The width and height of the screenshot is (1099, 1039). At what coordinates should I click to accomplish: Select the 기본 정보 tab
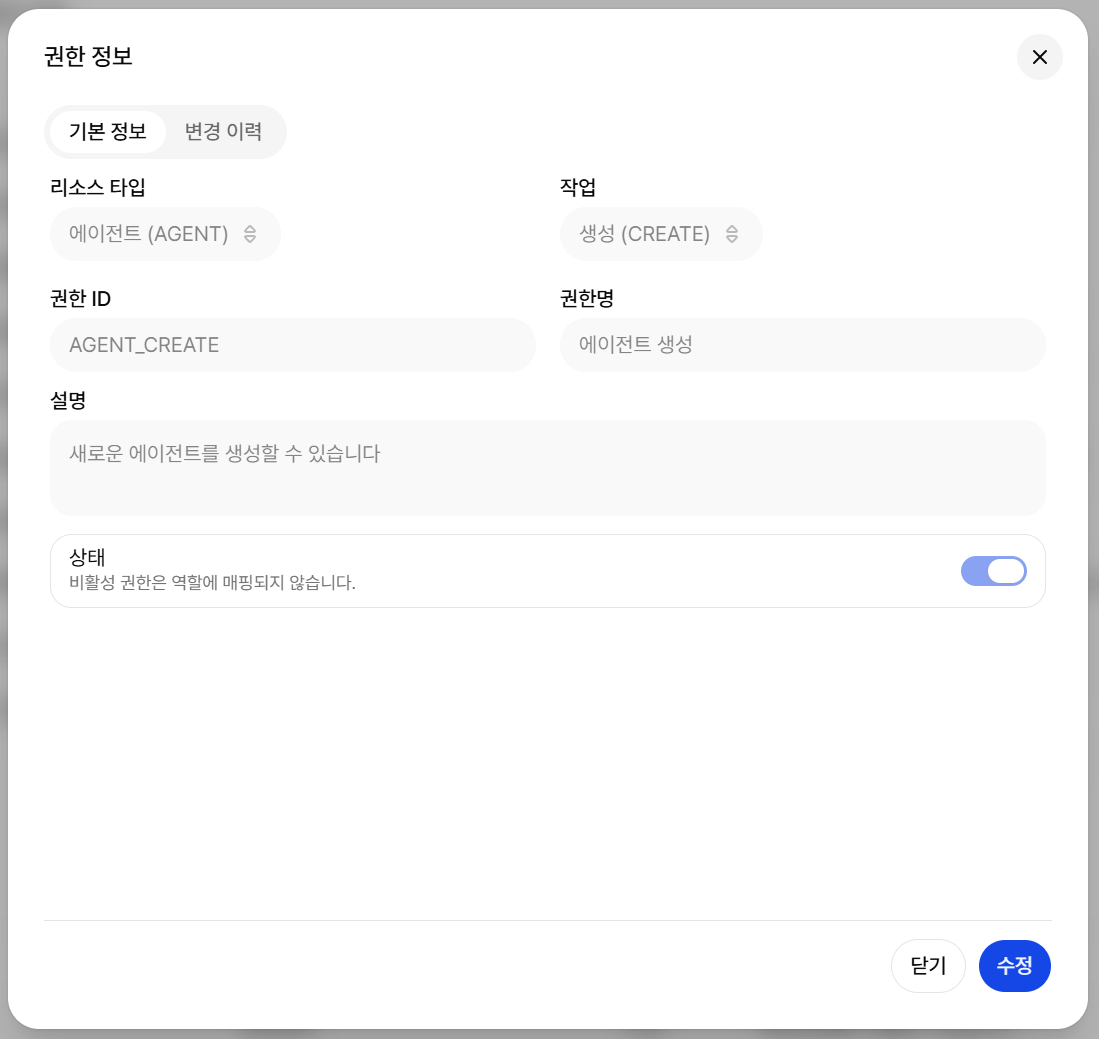(108, 131)
